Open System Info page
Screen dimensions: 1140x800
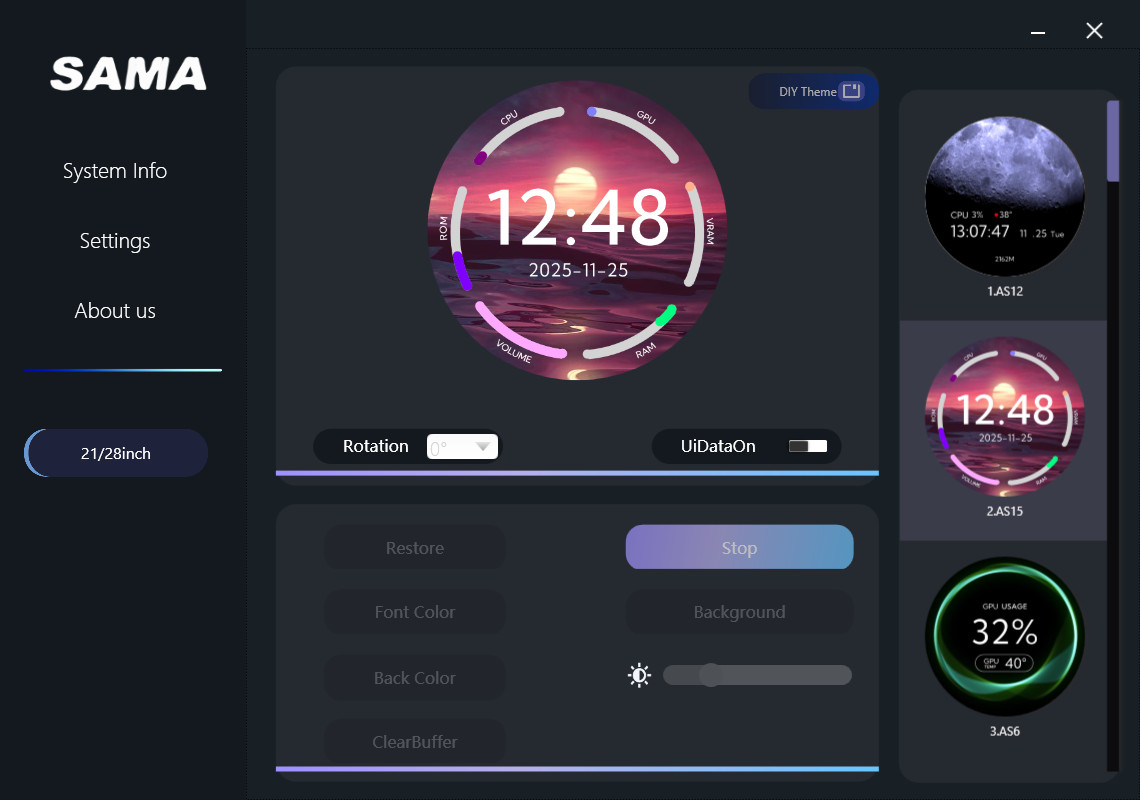point(115,171)
